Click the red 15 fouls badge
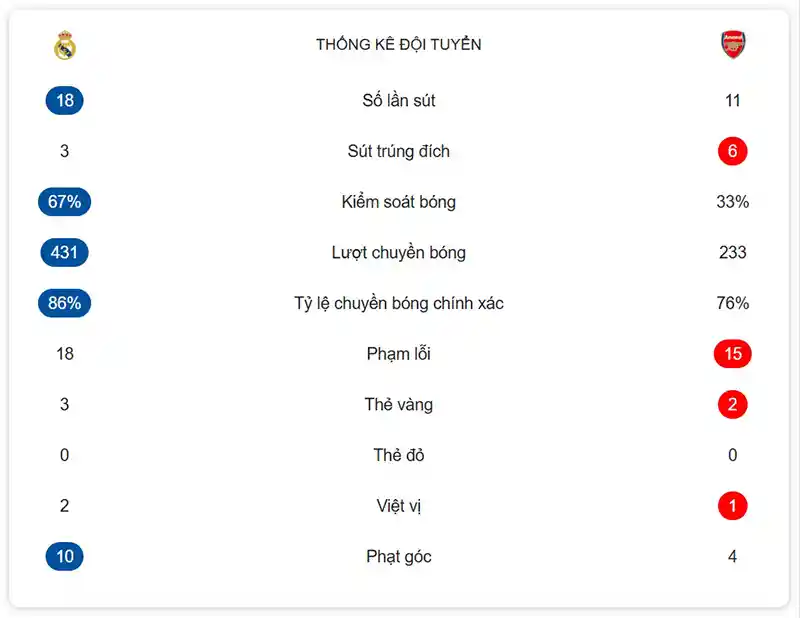Image resolution: width=800 pixels, height=618 pixels. coord(733,354)
